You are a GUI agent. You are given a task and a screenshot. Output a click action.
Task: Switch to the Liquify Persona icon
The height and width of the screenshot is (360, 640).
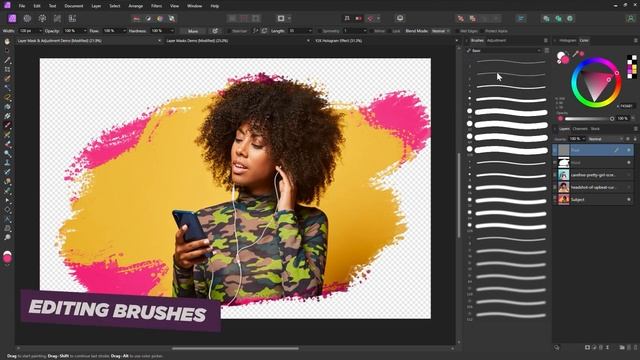[x=27, y=18]
